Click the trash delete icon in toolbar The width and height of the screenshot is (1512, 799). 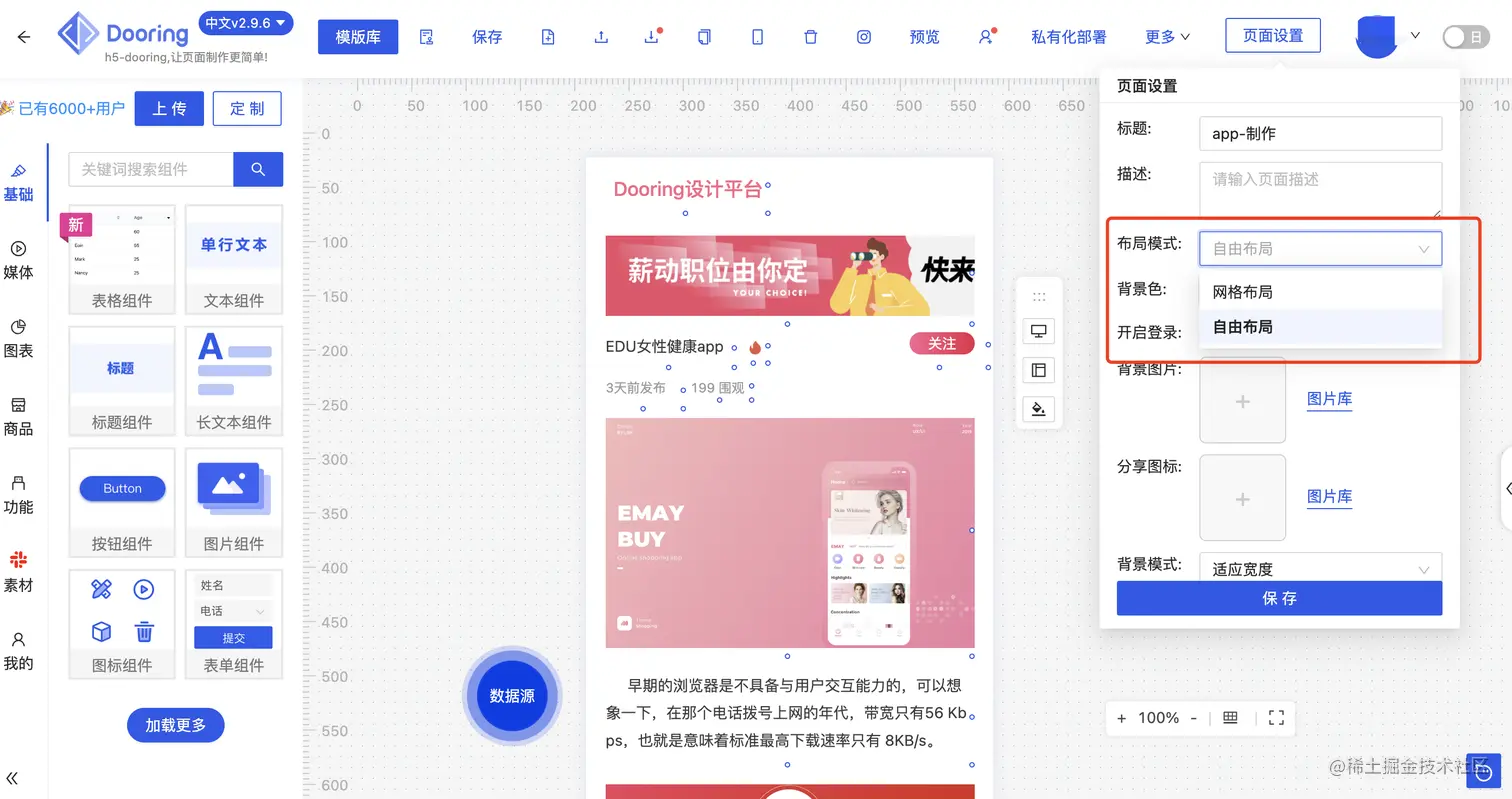tap(811, 37)
